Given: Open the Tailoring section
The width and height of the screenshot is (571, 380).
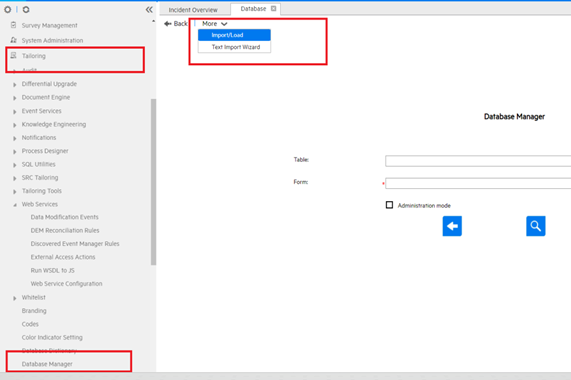Looking at the screenshot, I should click(x=34, y=56).
